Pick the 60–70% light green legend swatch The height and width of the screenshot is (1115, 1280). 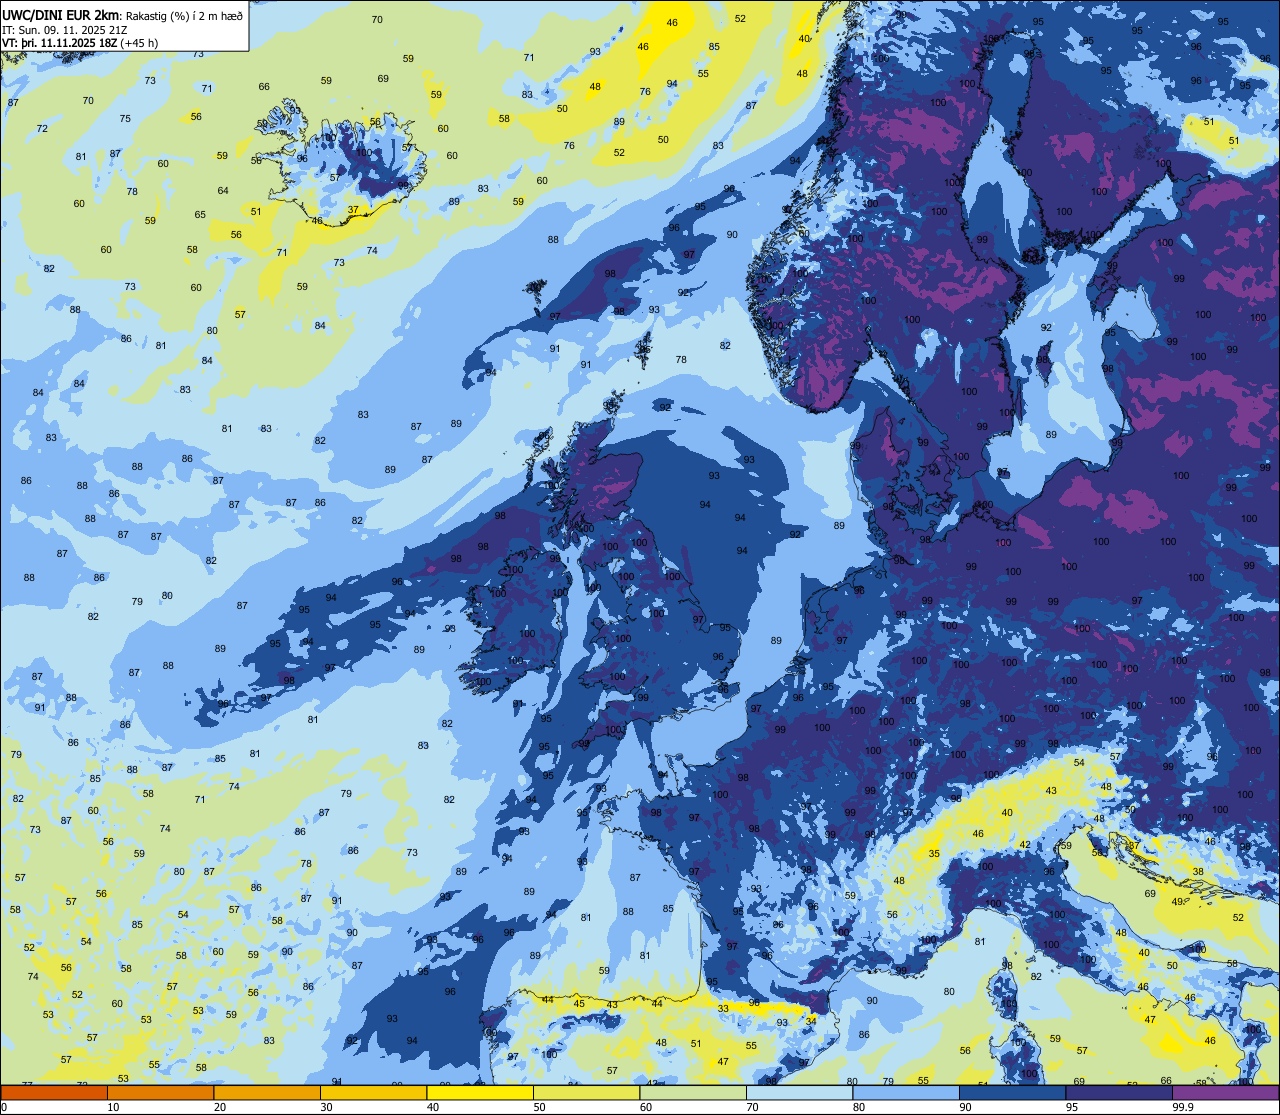pos(693,1093)
